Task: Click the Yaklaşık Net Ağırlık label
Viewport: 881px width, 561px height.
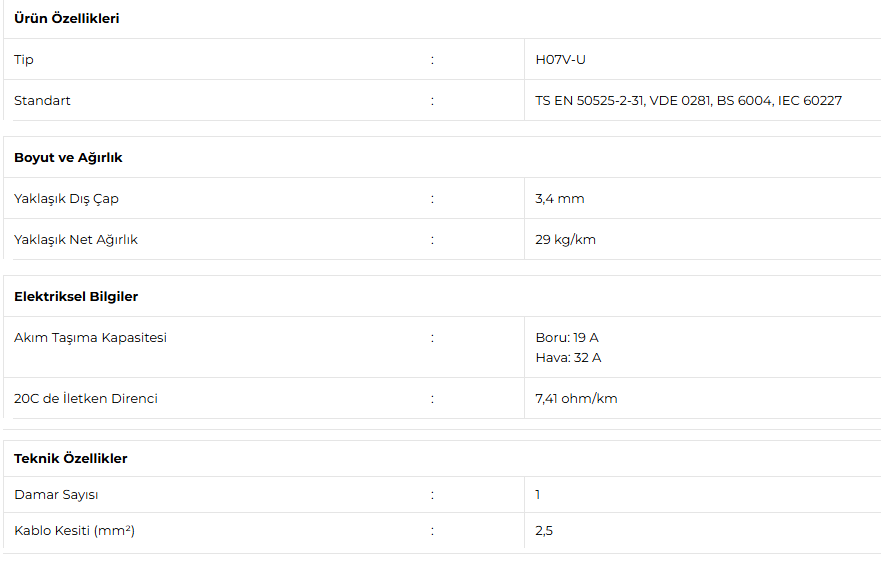Action: [76, 240]
